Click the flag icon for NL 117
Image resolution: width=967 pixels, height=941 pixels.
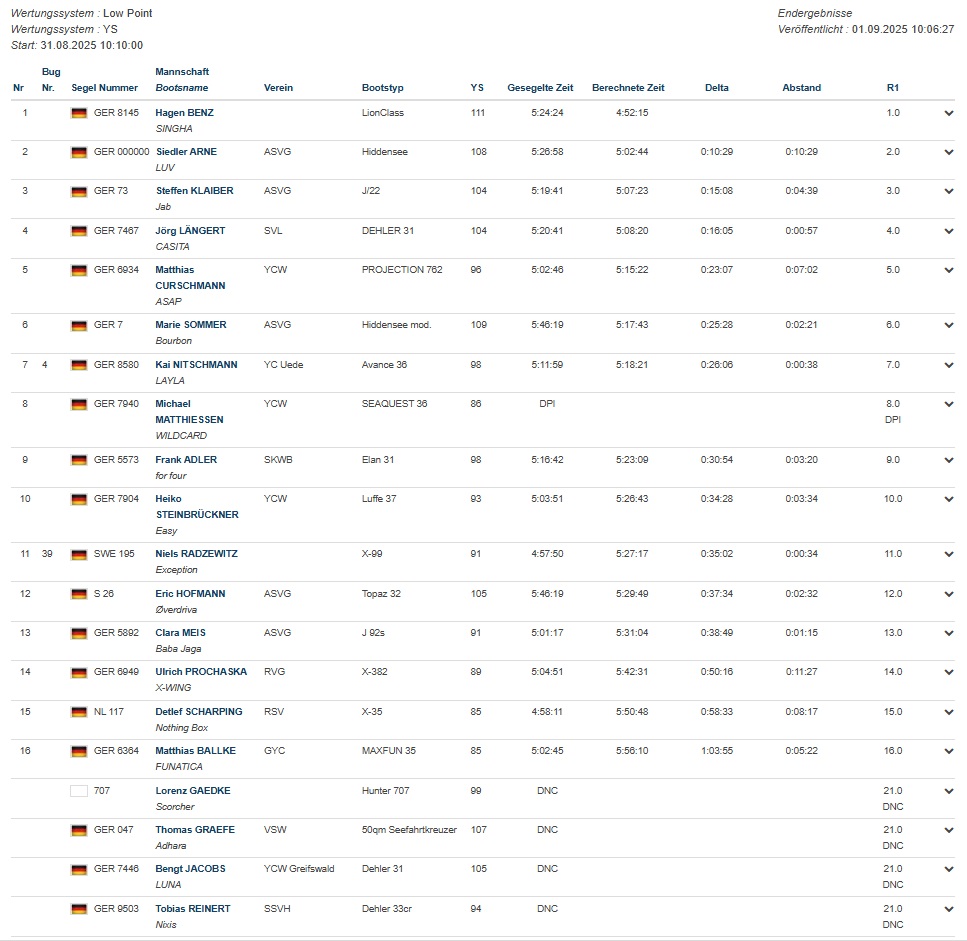79,712
